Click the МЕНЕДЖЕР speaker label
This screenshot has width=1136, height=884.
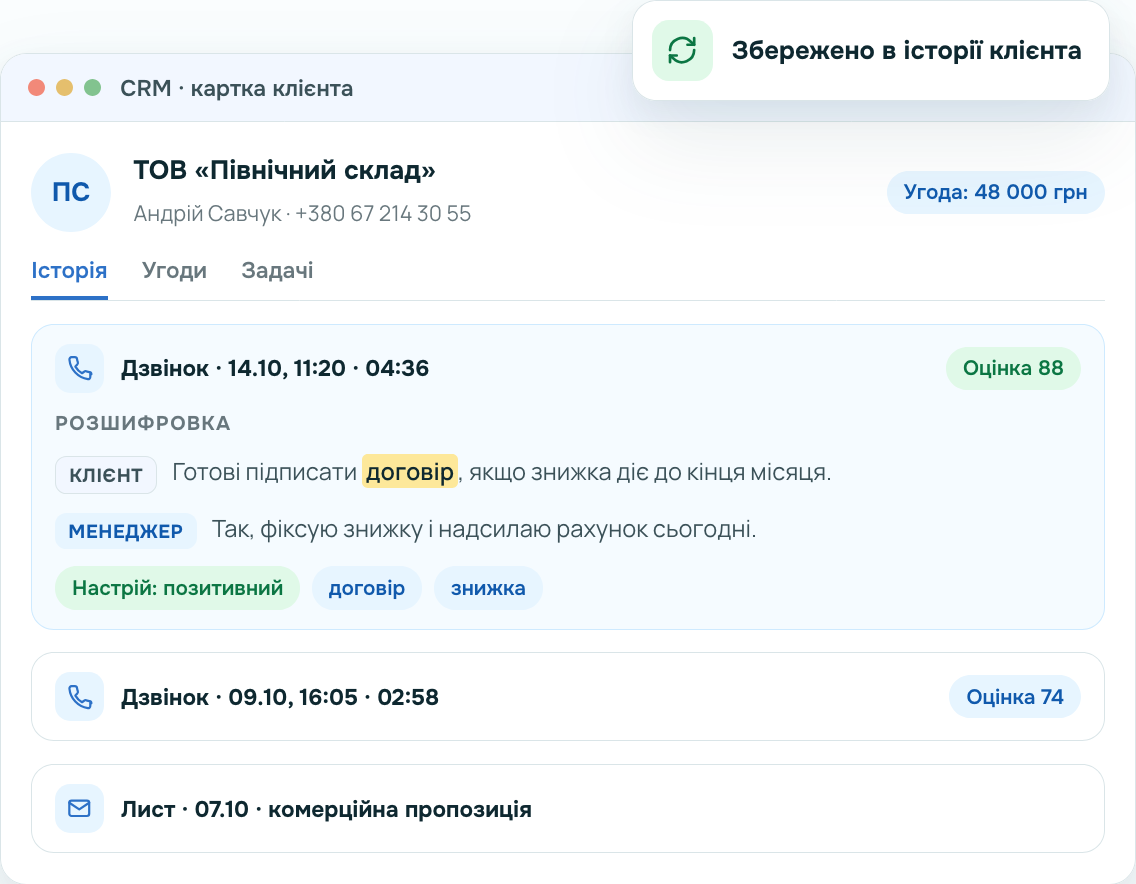pos(126,531)
